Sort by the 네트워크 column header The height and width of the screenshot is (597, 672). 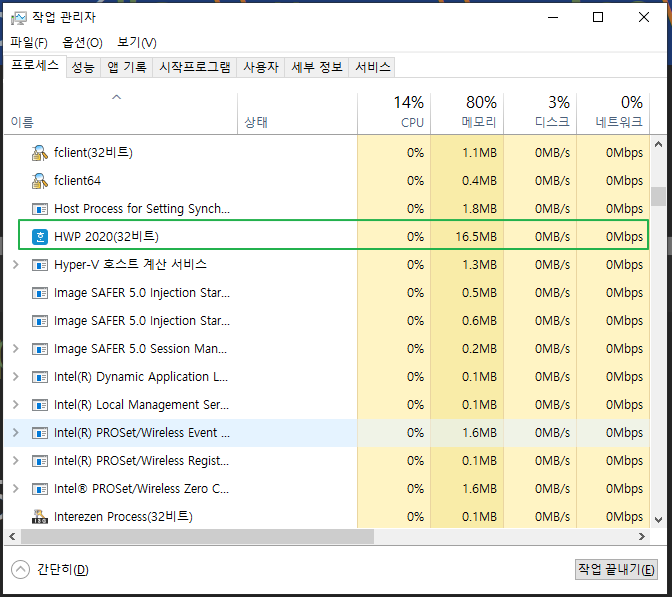click(613, 114)
